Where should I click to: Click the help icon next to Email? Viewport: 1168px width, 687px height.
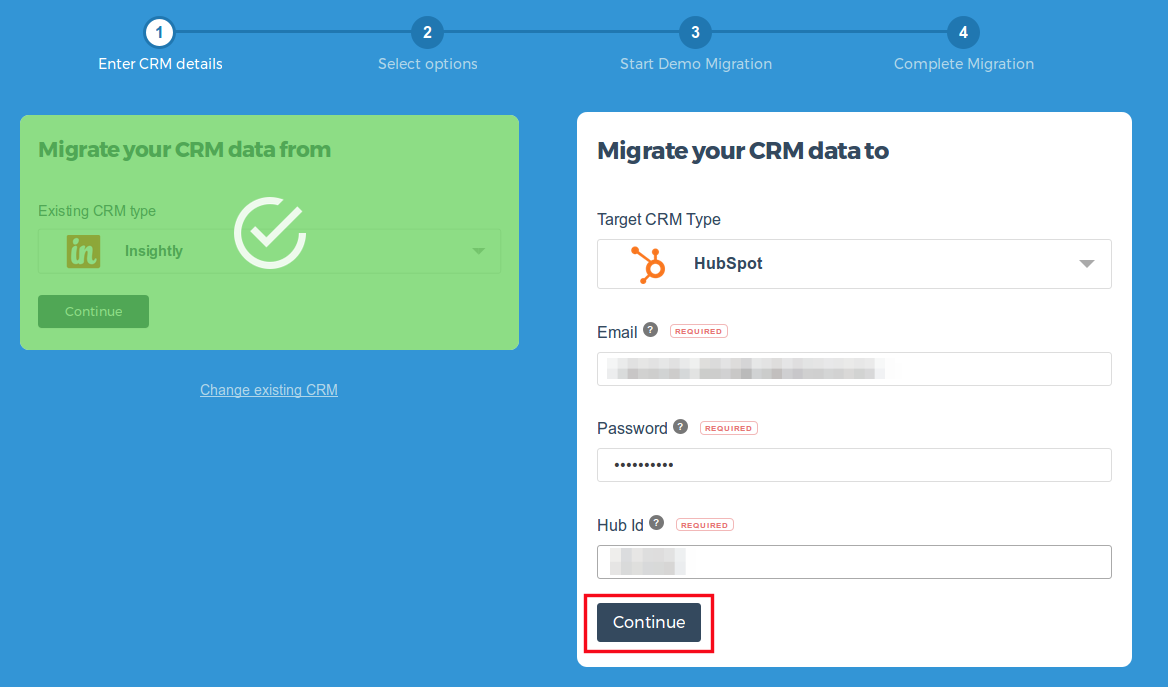(x=650, y=330)
